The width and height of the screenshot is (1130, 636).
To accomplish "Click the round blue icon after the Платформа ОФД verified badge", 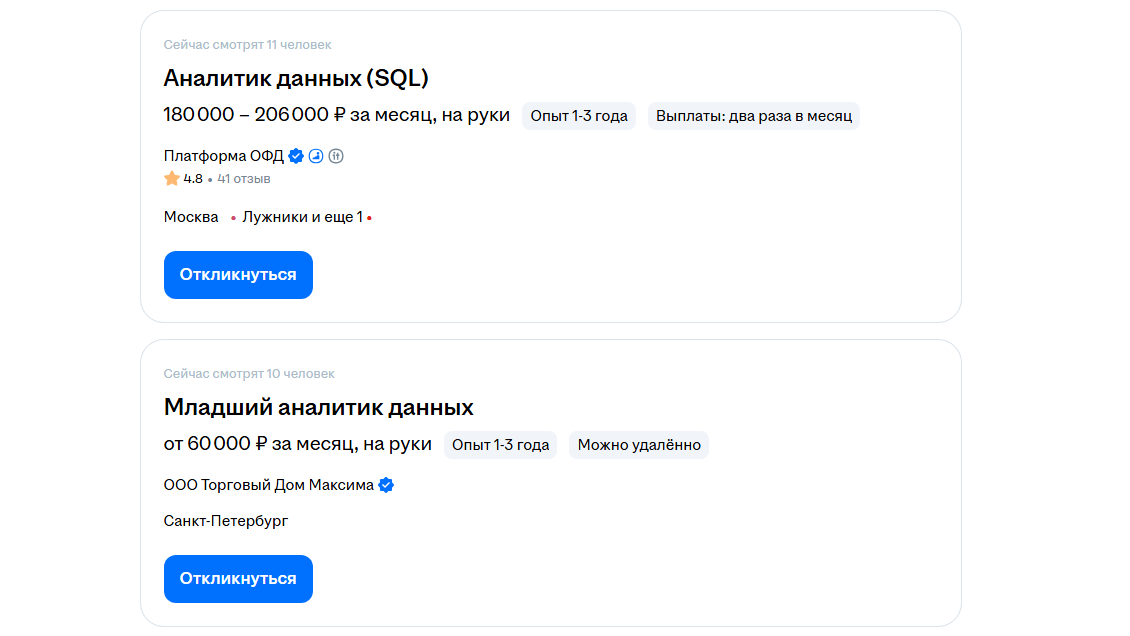I will click(316, 156).
